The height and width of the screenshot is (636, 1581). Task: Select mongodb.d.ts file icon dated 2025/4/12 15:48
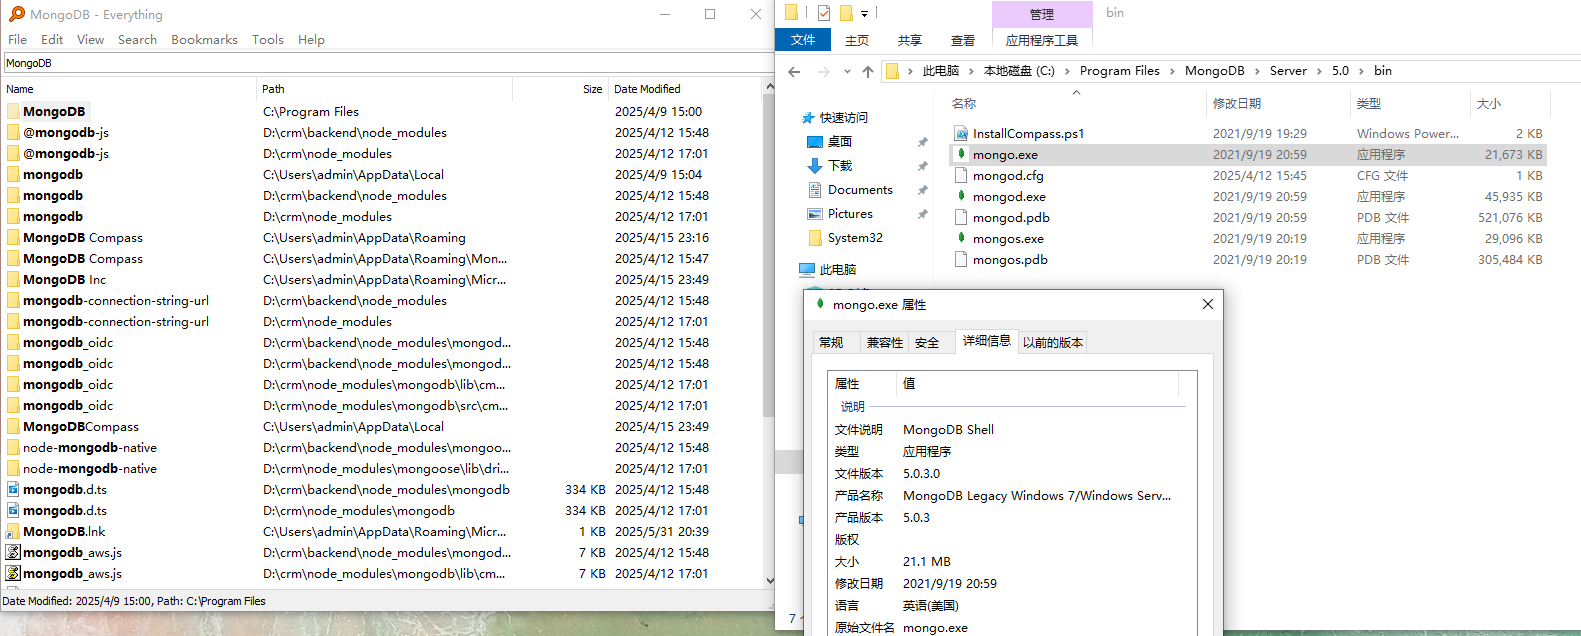click(13, 490)
